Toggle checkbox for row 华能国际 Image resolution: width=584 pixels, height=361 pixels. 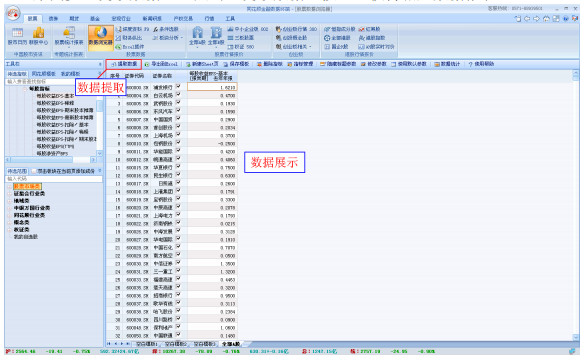178,151
